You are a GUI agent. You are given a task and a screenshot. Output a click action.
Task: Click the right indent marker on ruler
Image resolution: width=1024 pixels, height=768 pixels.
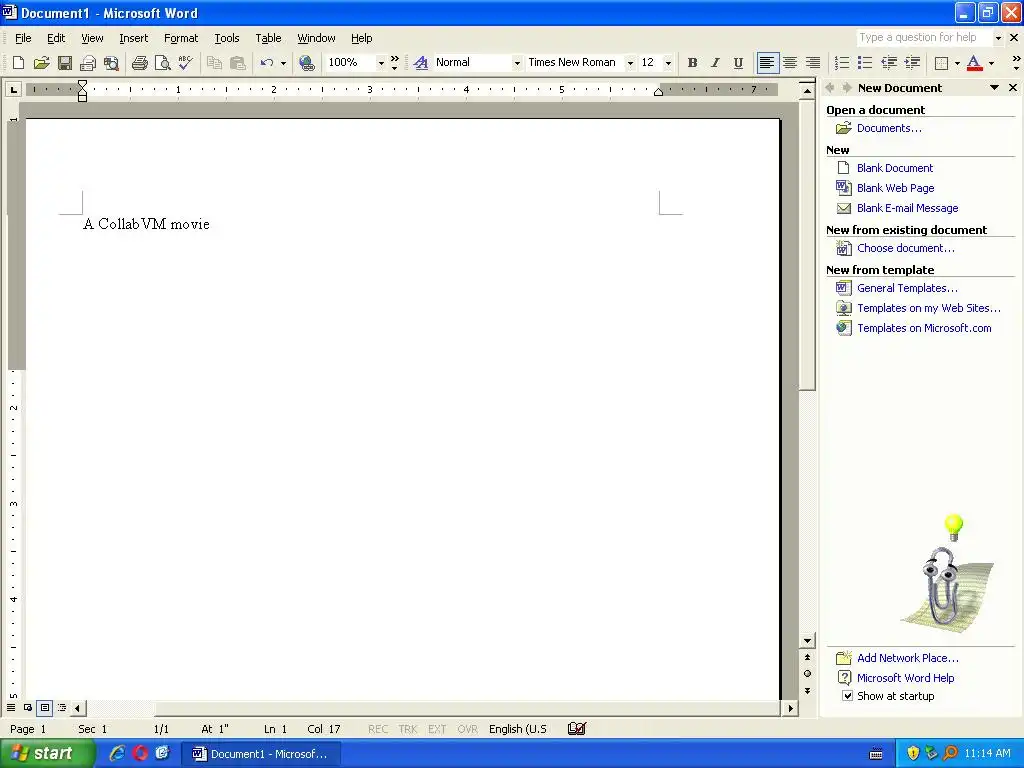click(x=658, y=92)
